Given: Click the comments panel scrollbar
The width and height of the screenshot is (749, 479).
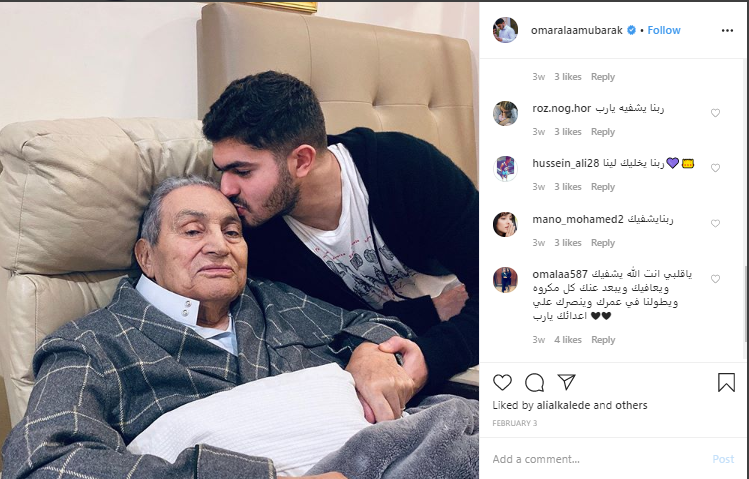Looking at the screenshot, I should [746, 303].
